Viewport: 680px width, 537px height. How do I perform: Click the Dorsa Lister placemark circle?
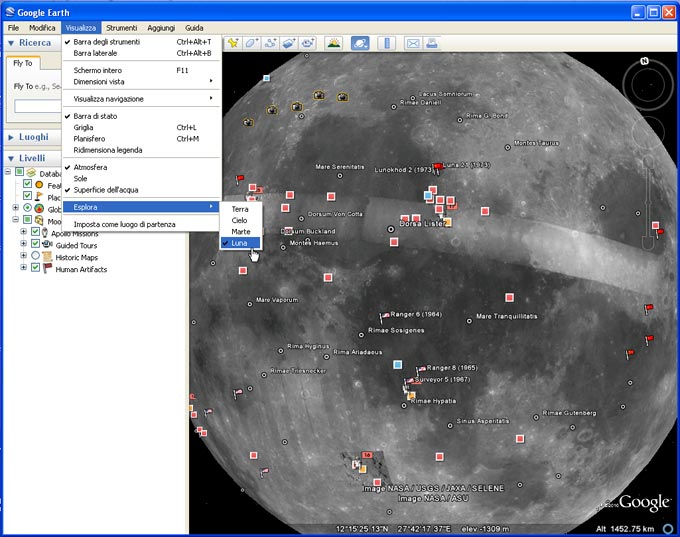click(391, 229)
